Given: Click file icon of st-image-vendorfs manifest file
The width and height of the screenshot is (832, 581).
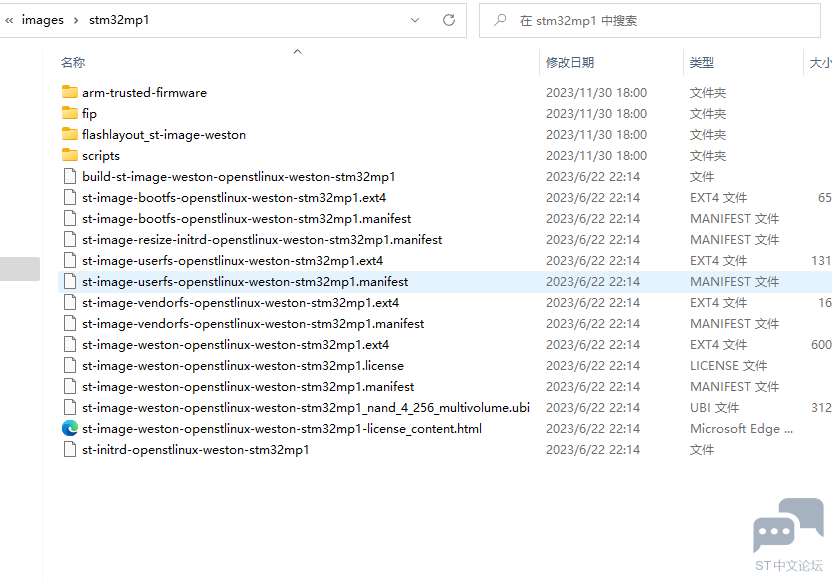Looking at the screenshot, I should coord(70,323).
